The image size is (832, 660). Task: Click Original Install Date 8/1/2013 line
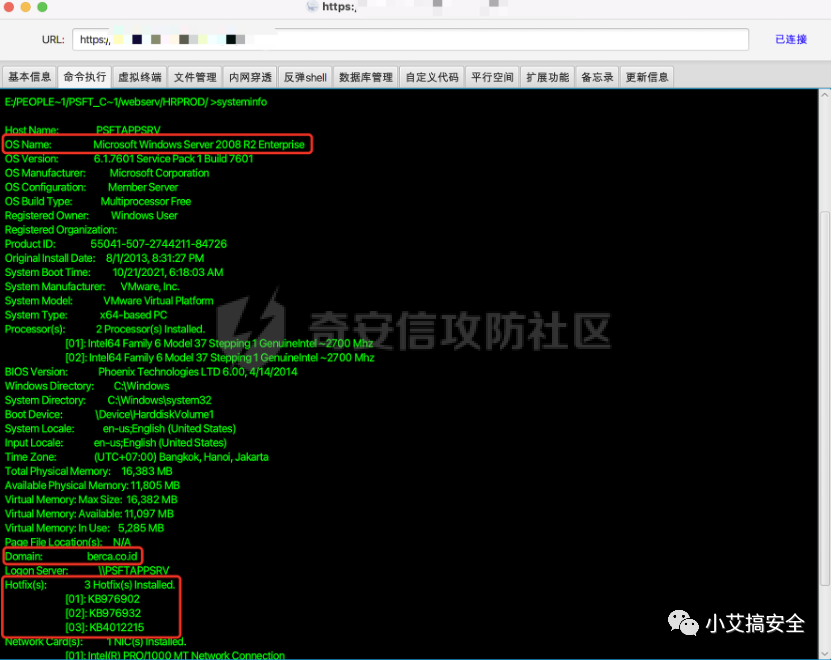click(x=105, y=258)
